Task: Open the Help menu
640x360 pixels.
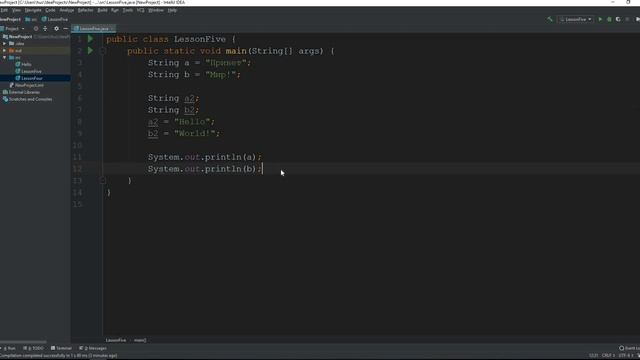Action: pos(172,10)
